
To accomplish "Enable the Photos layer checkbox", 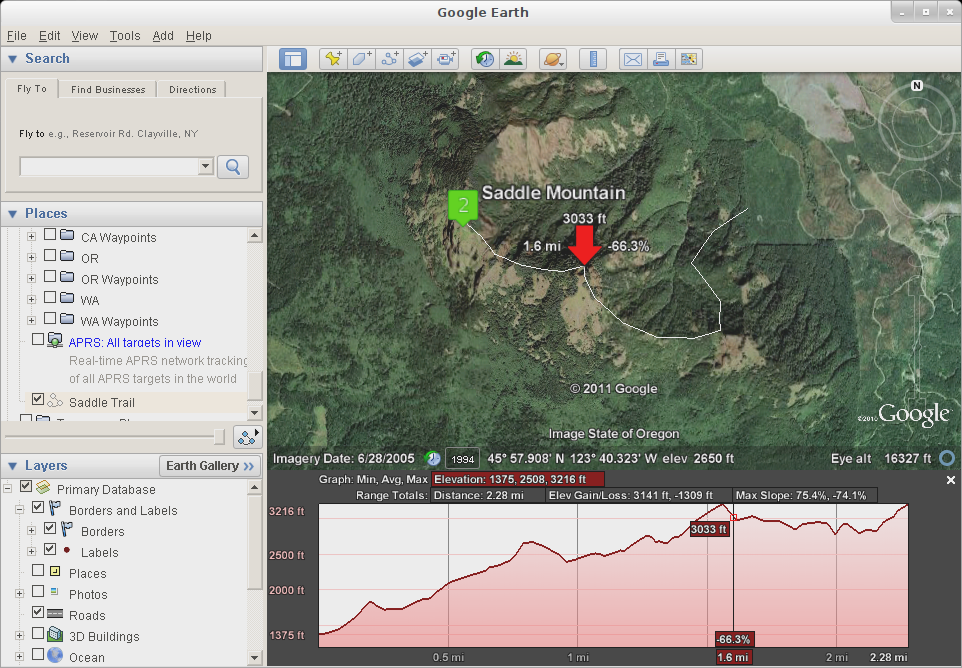I will (x=38, y=591).
